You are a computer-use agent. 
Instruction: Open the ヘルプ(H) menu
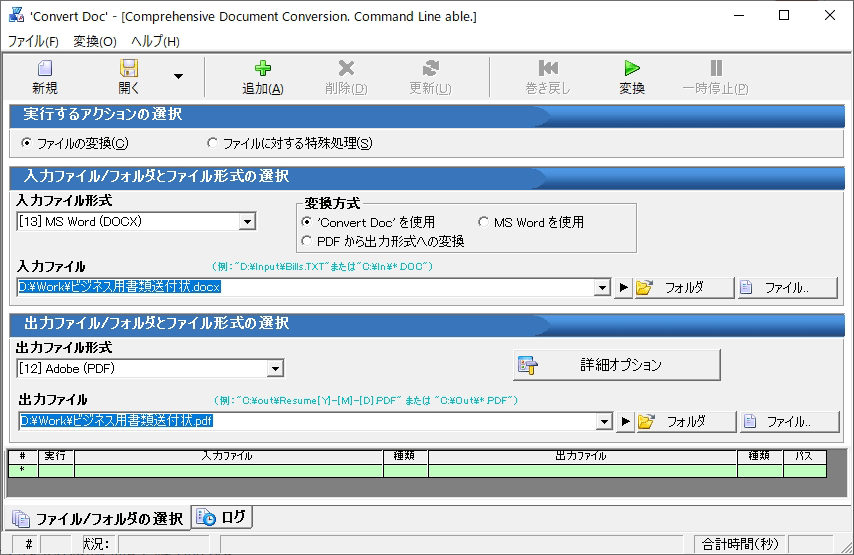pyautogui.click(x=155, y=42)
